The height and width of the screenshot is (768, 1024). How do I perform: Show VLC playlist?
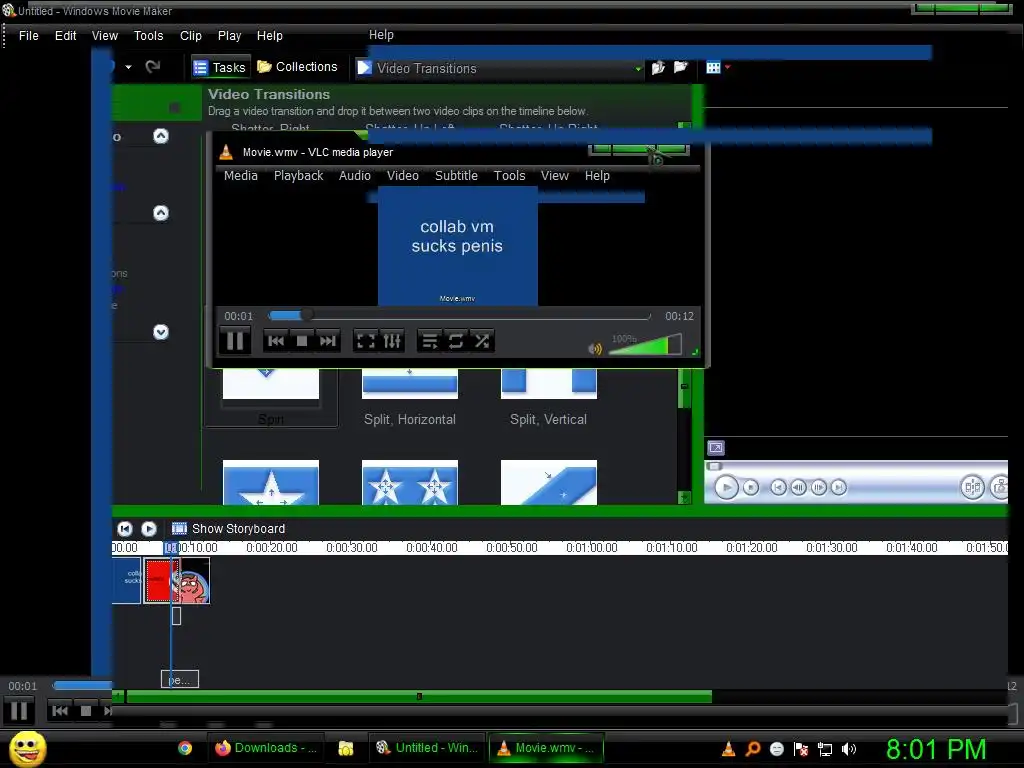point(430,341)
